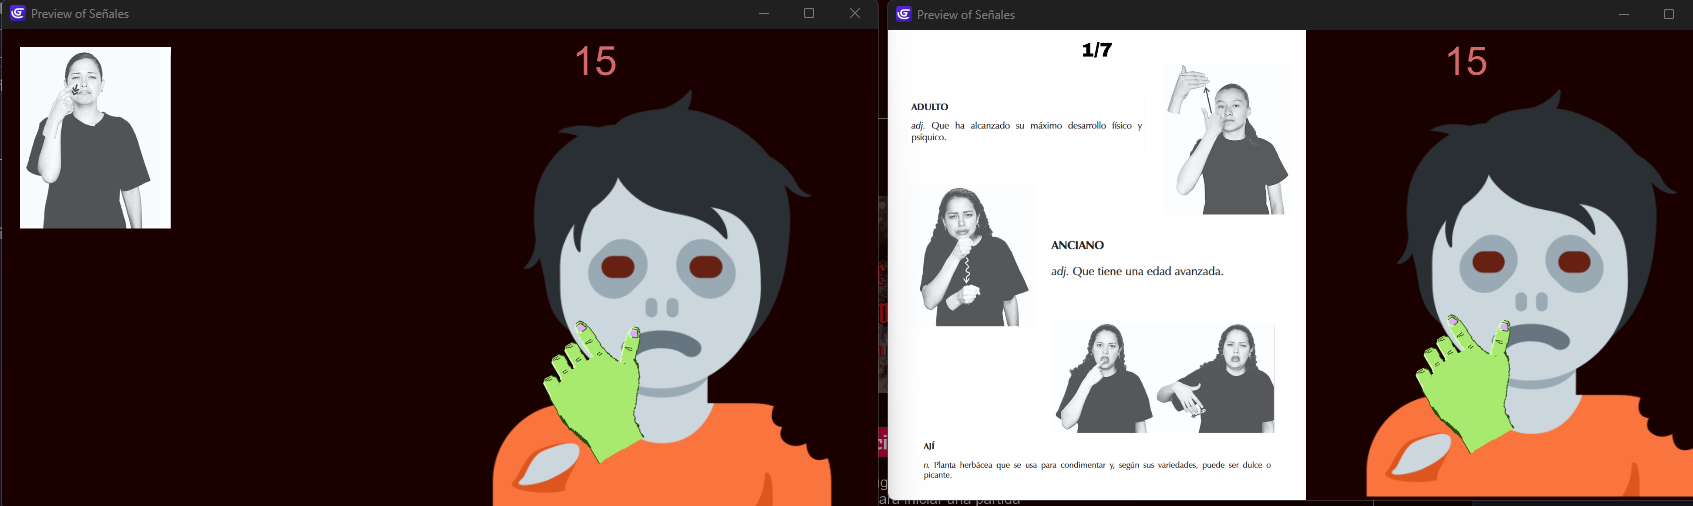1693x506 pixels.
Task: Click the ANCIANO heading text
Action: 1077,245
